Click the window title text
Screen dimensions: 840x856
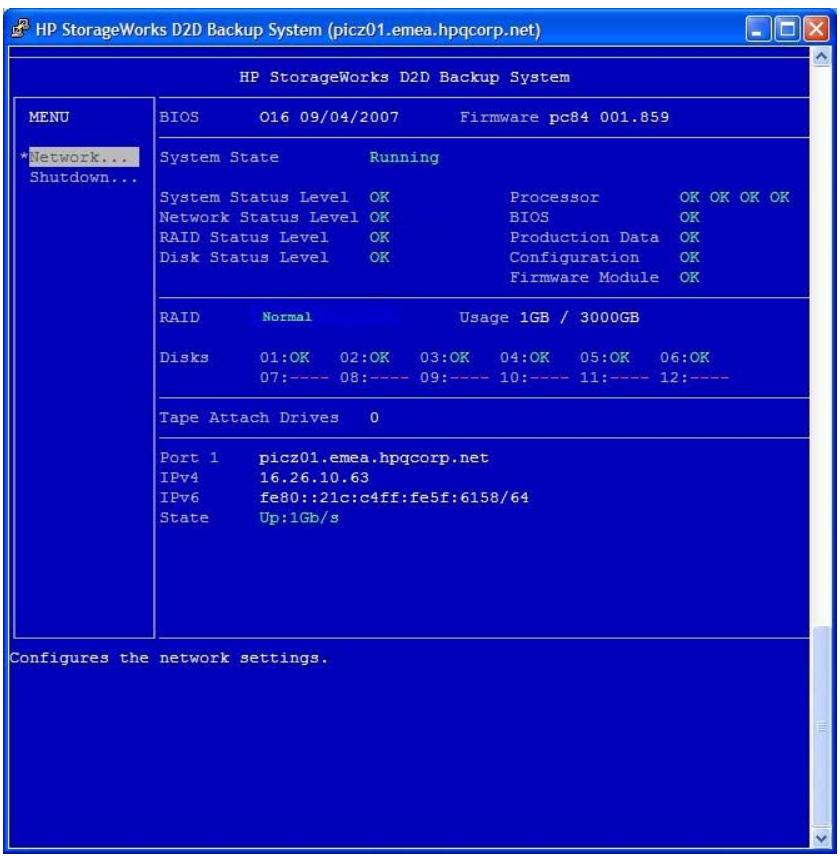(x=288, y=29)
